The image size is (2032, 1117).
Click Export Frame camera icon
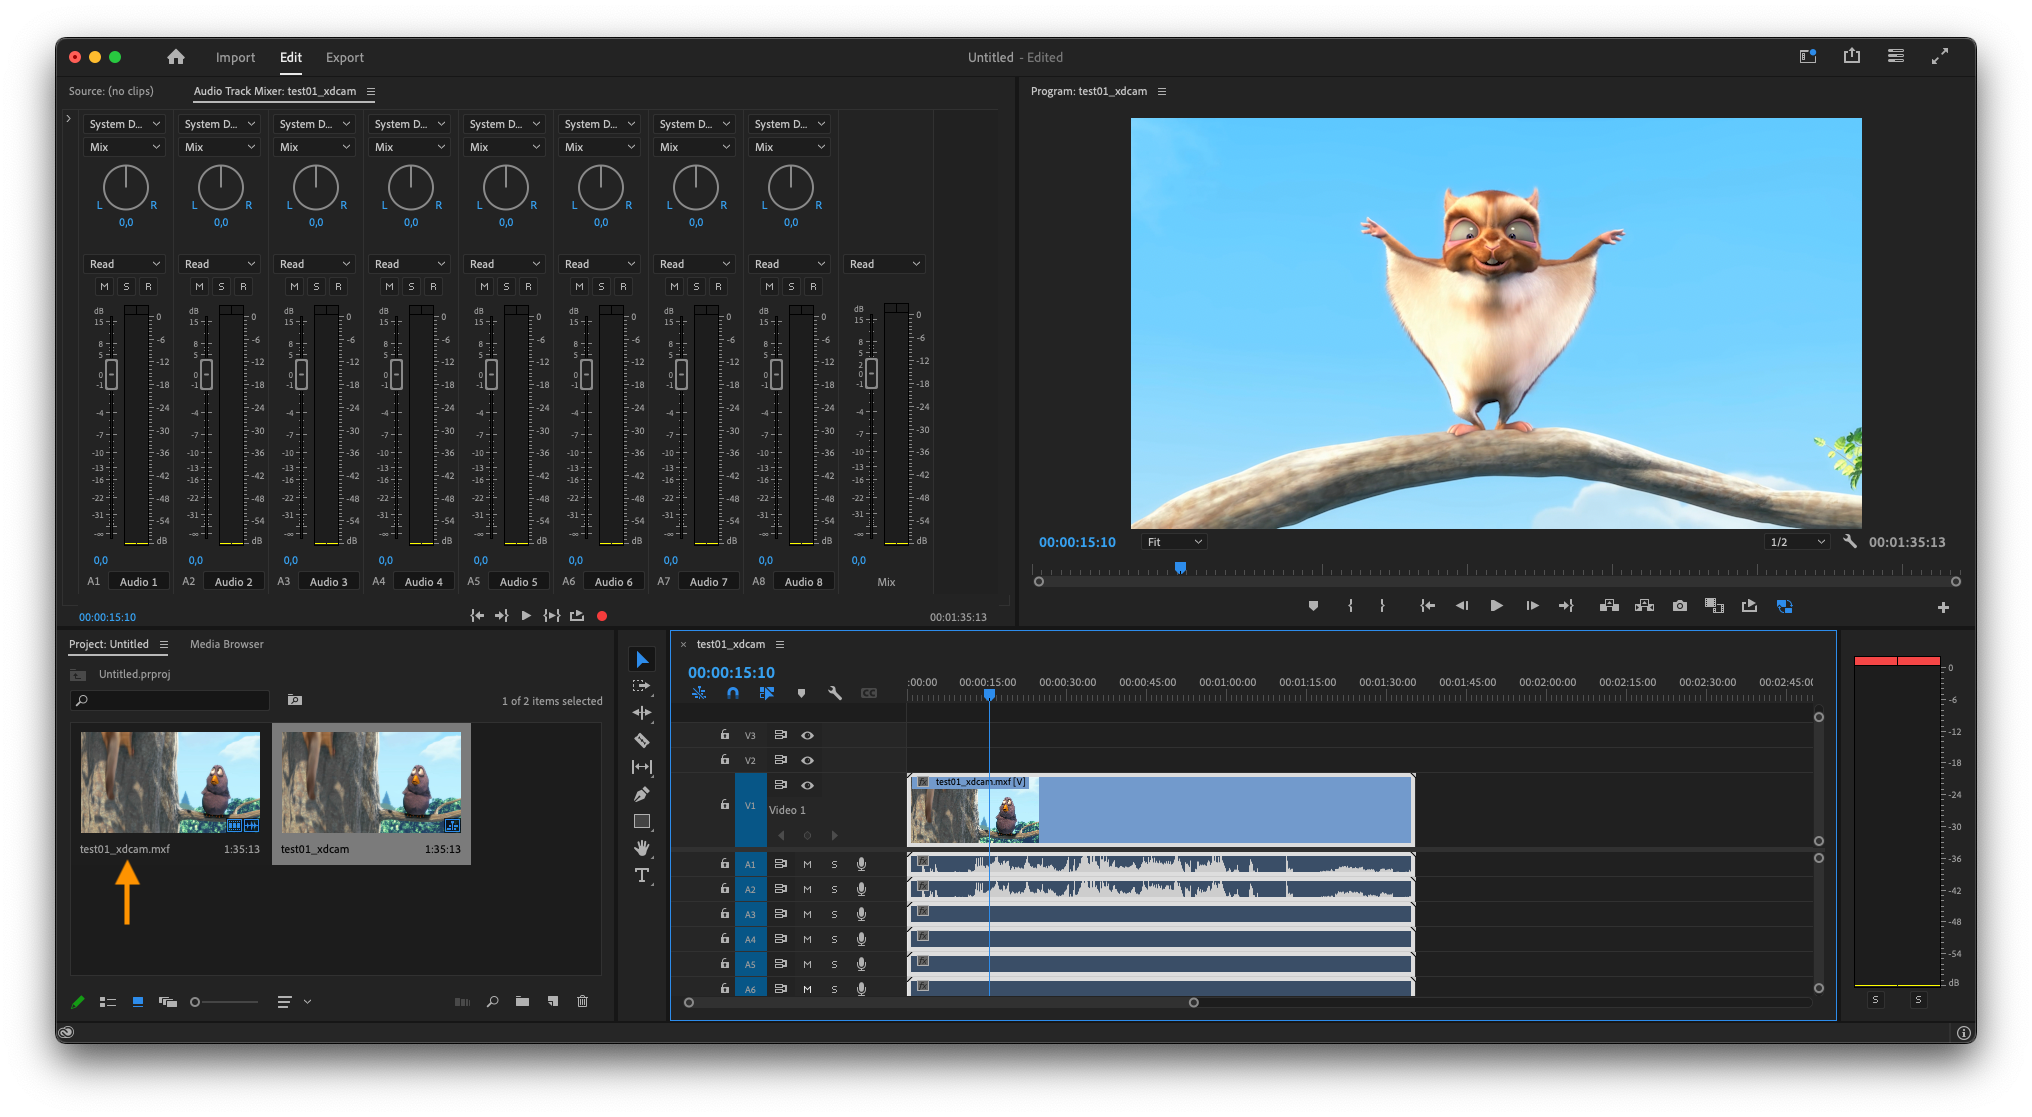pyautogui.click(x=1680, y=606)
